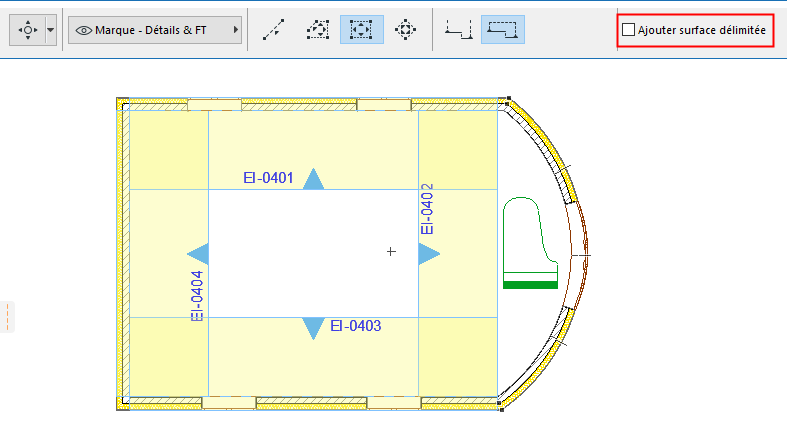Click the orange dashed panel handle at left edge
This screenshot has height=436, width=787.
[x=8, y=317]
